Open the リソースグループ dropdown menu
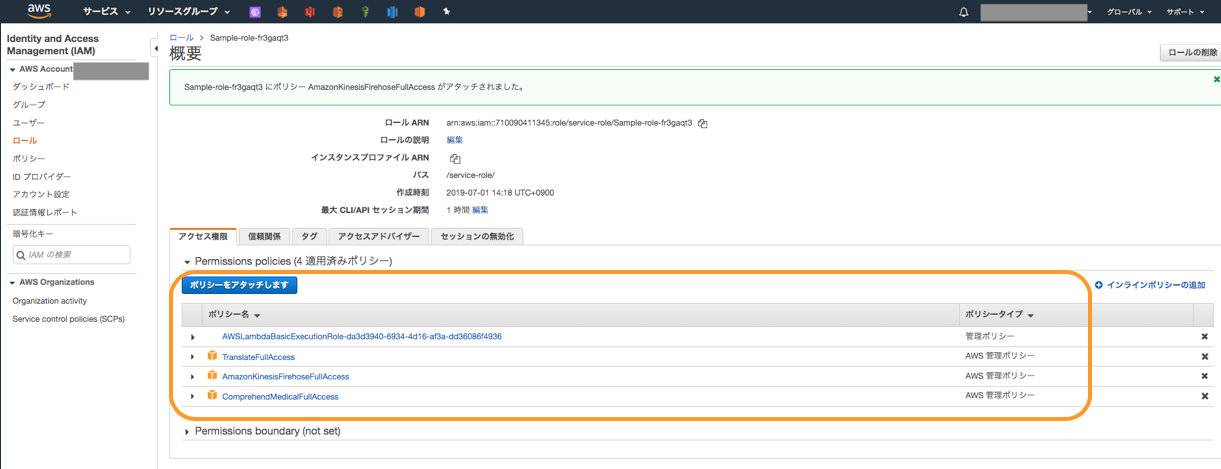1221x469 pixels. coord(189,12)
